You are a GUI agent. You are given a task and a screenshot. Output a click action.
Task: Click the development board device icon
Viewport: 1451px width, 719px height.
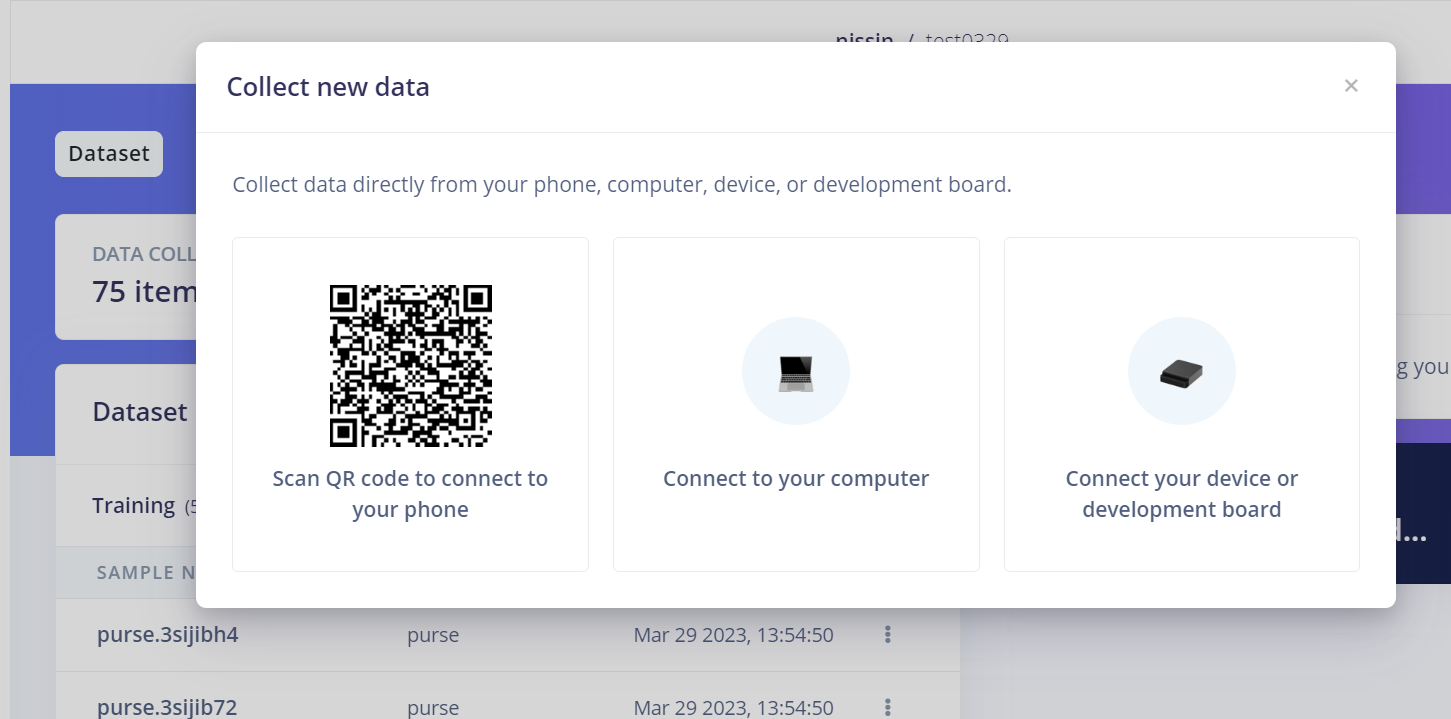(x=1181, y=374)
